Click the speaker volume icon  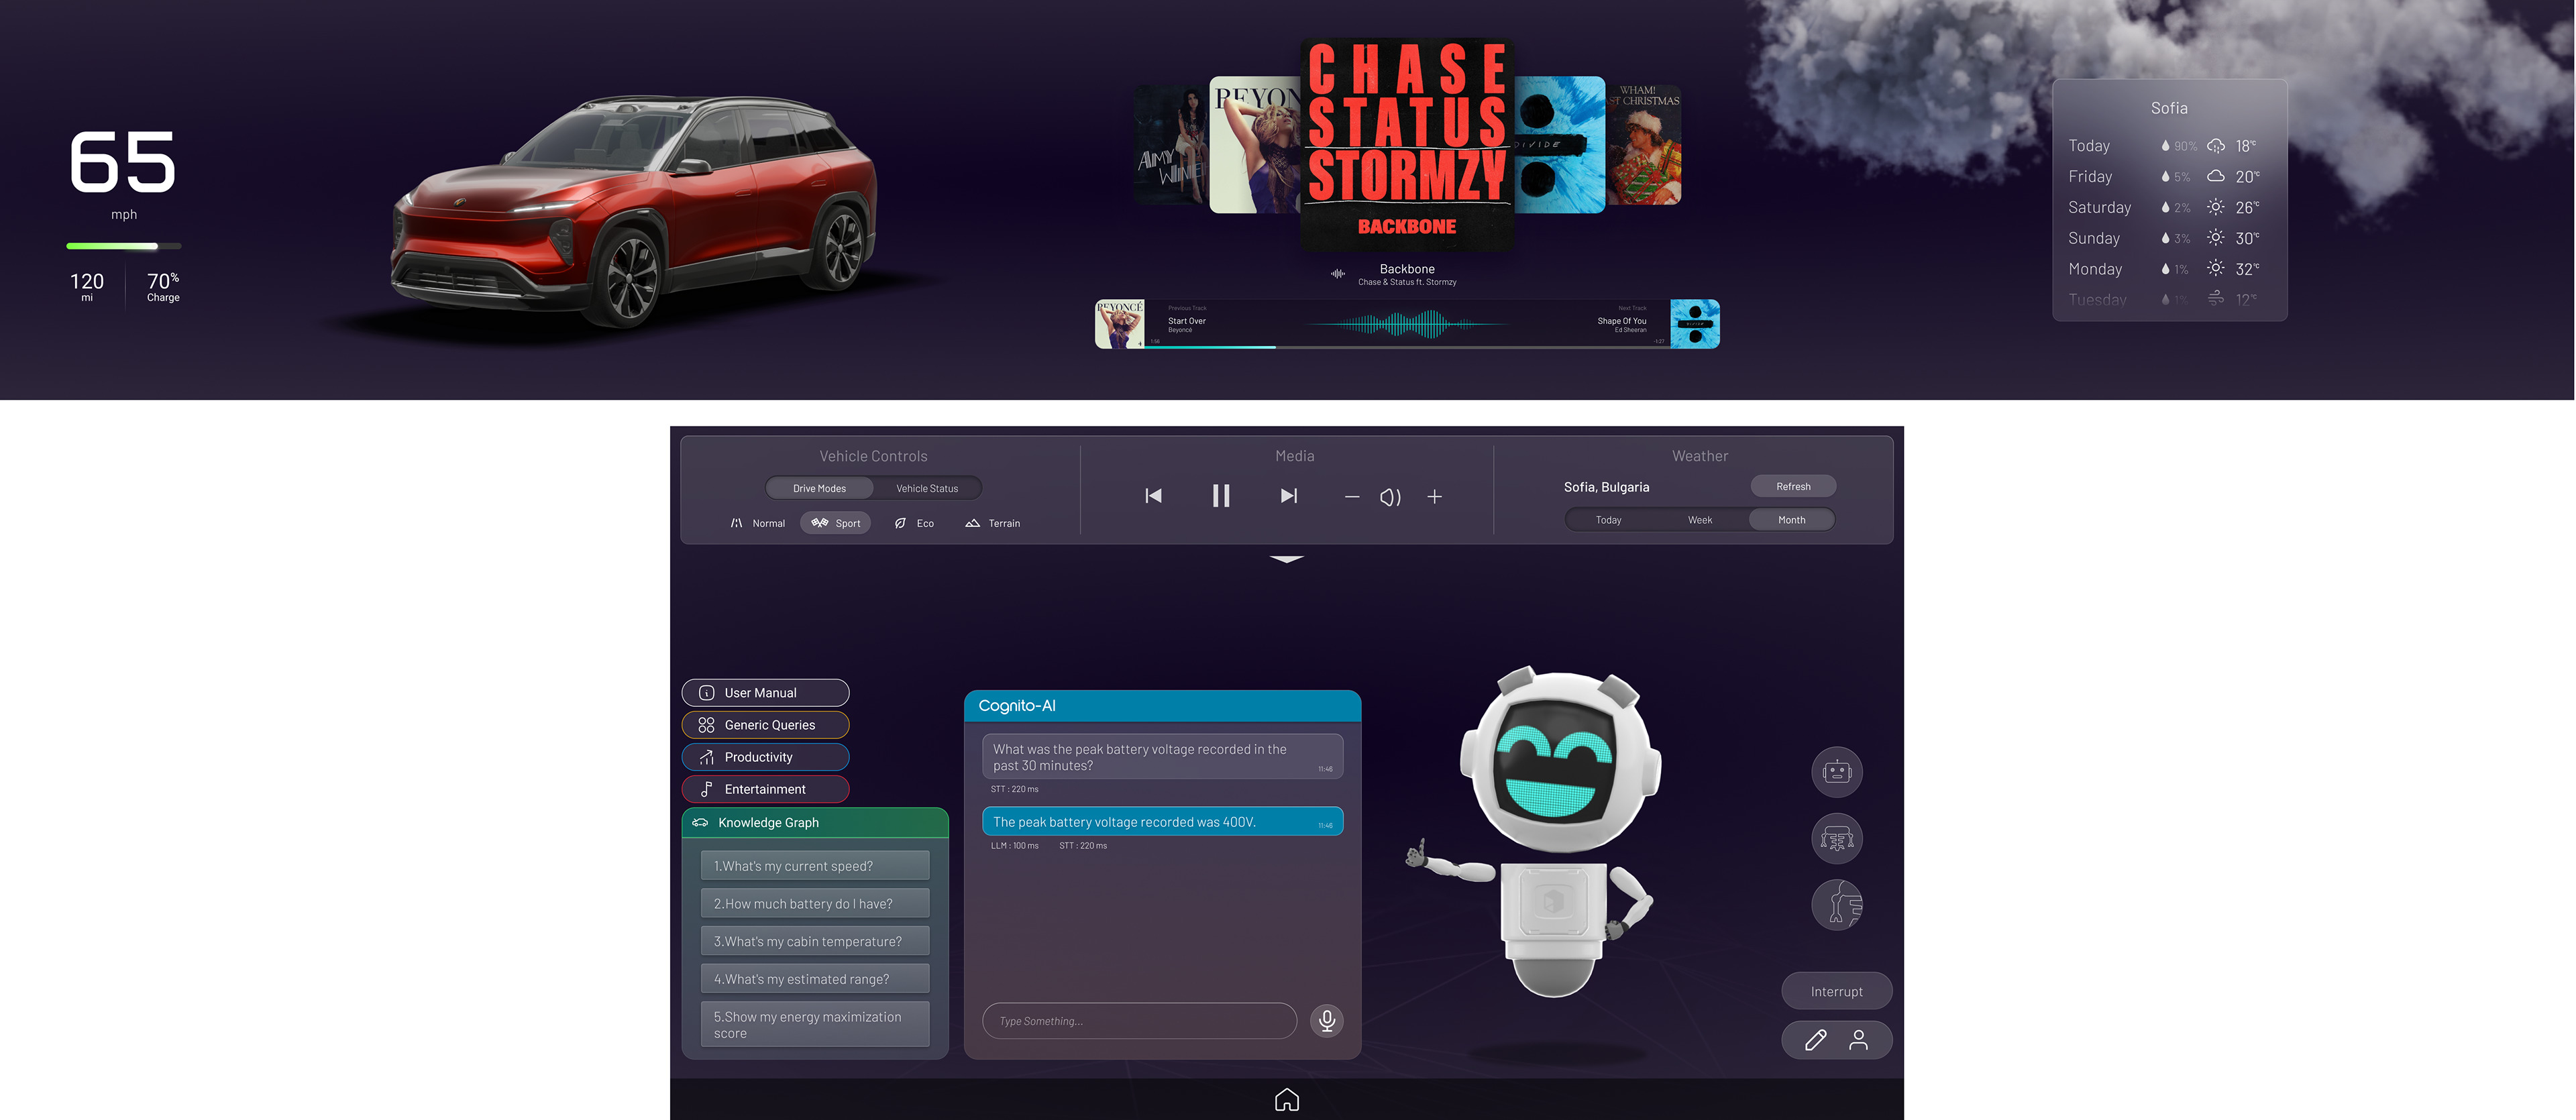coord(1390,497)
